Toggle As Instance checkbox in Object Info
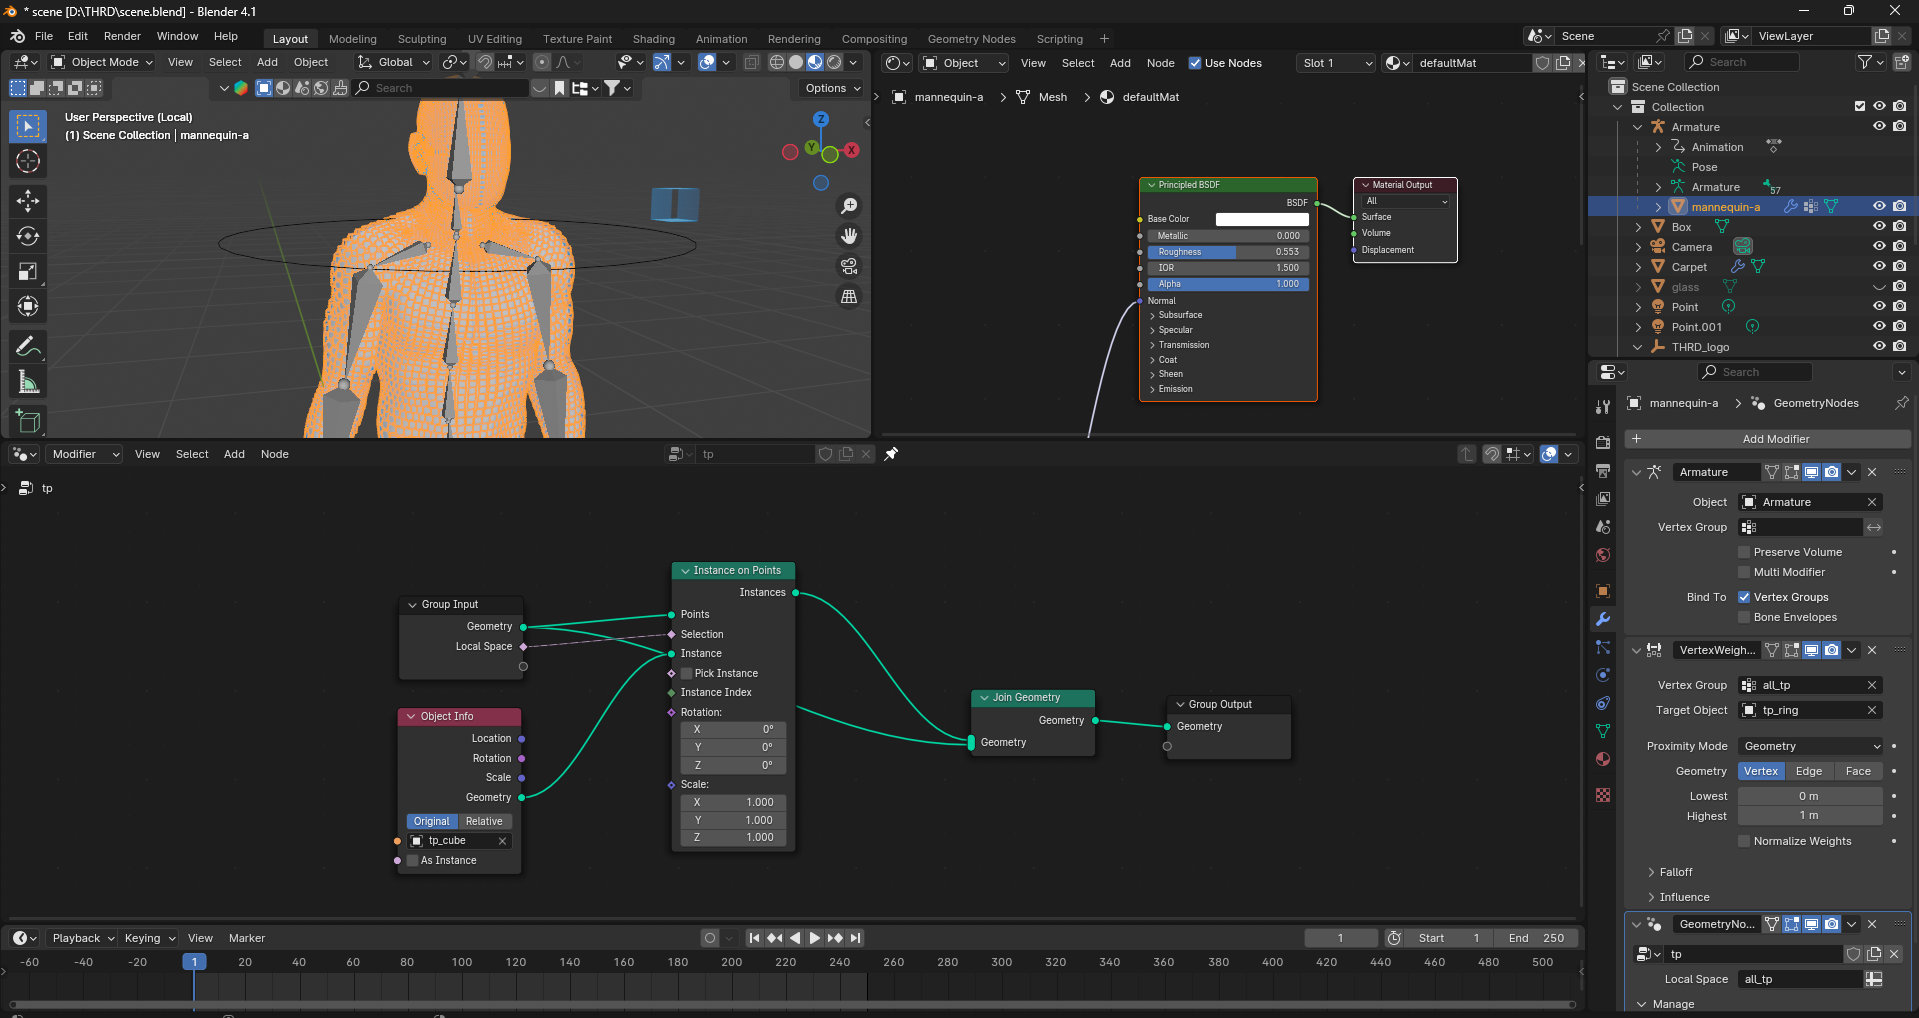Viewport: 1919px width, 1018px height. coord(412,860)
